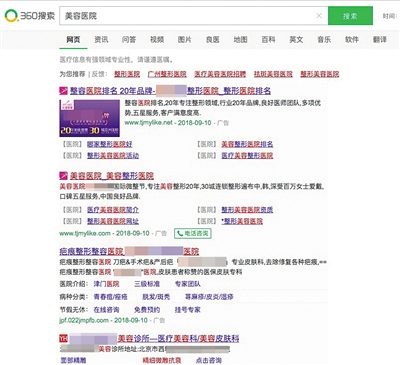Open the 英文 tab
The image size is (400, 365).
[296, 40]
